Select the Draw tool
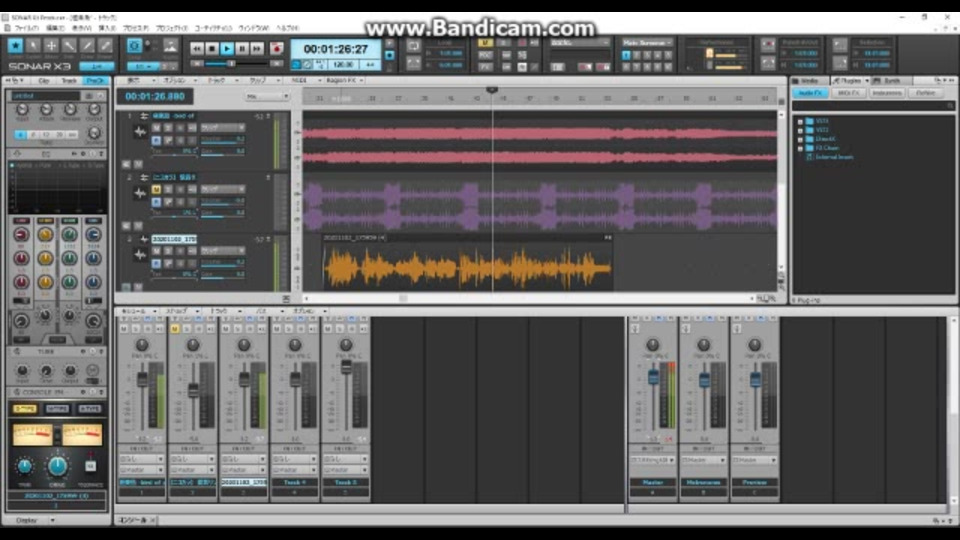 (88, 45)
